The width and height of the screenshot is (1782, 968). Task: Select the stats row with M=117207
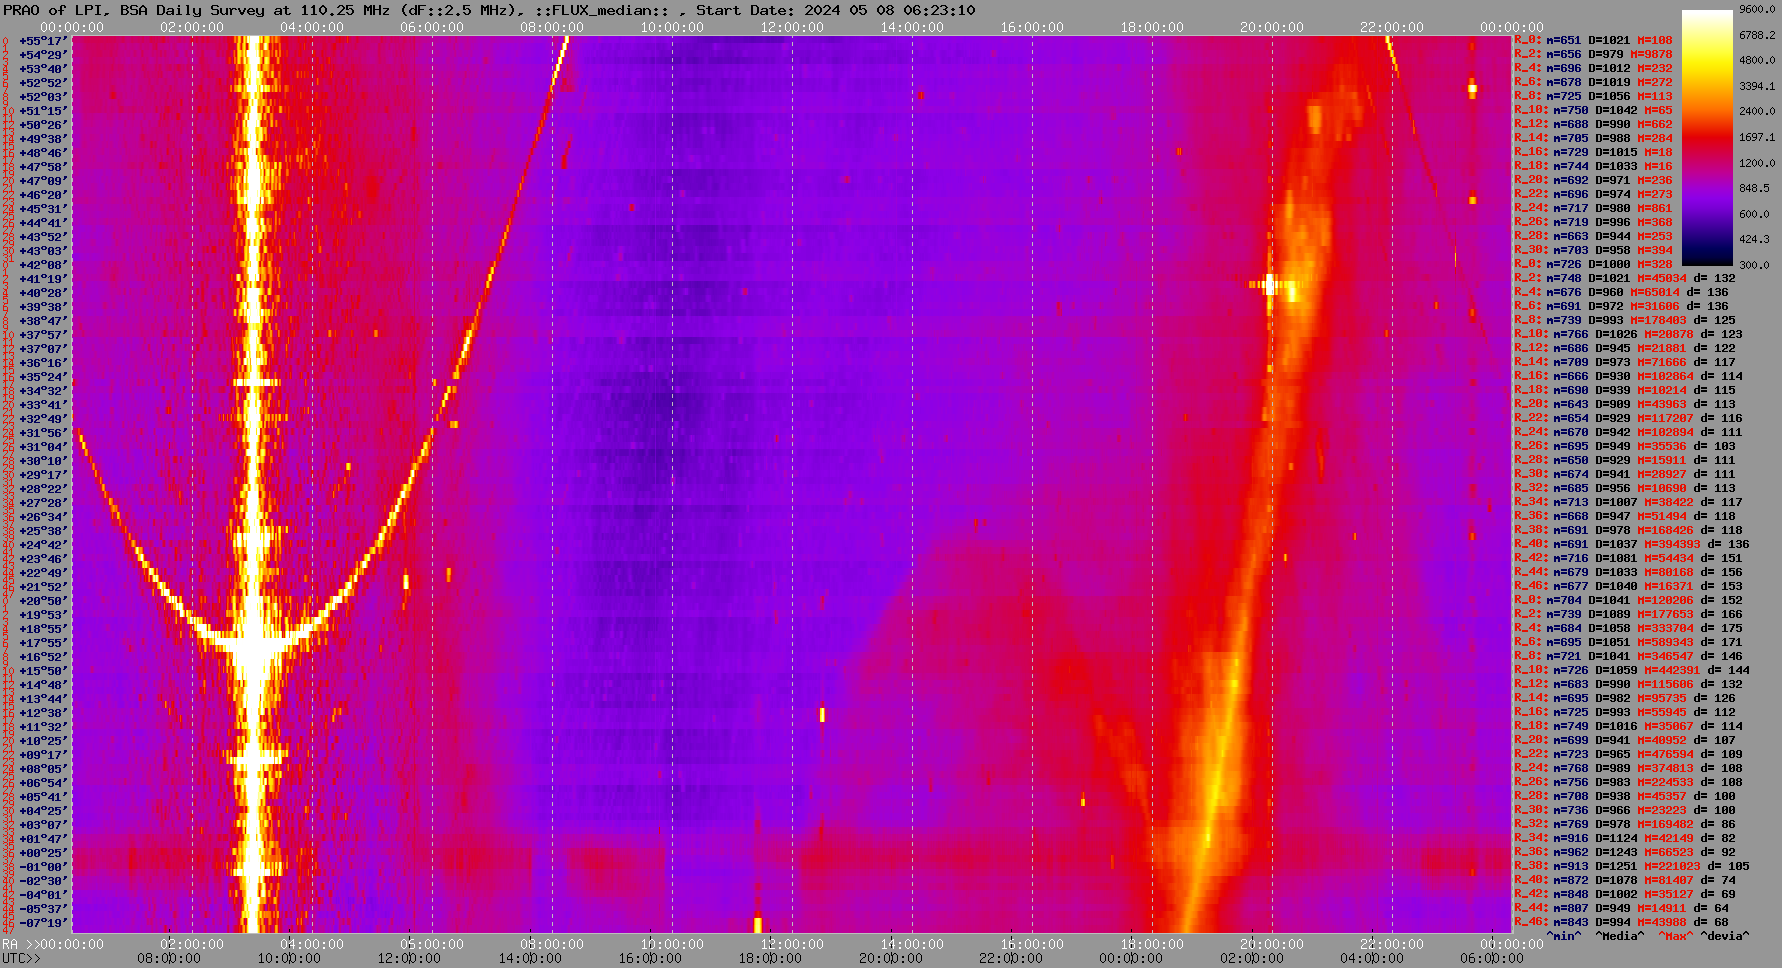(1629, 419)
